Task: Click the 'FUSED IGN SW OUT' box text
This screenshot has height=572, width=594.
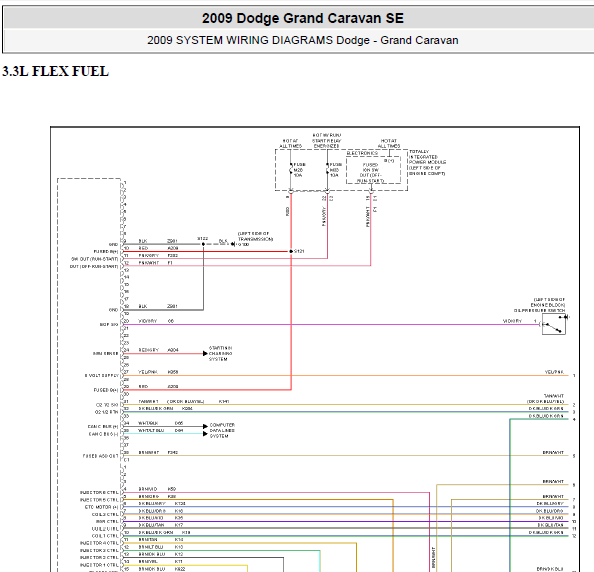Action: (370, 173)
